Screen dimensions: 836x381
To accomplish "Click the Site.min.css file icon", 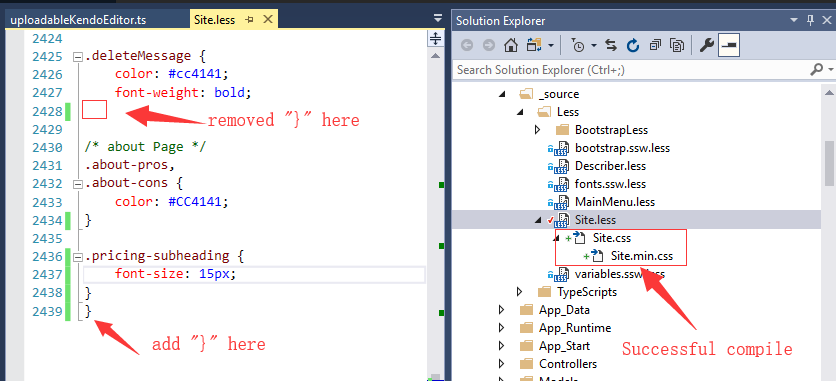I will 598,256.
